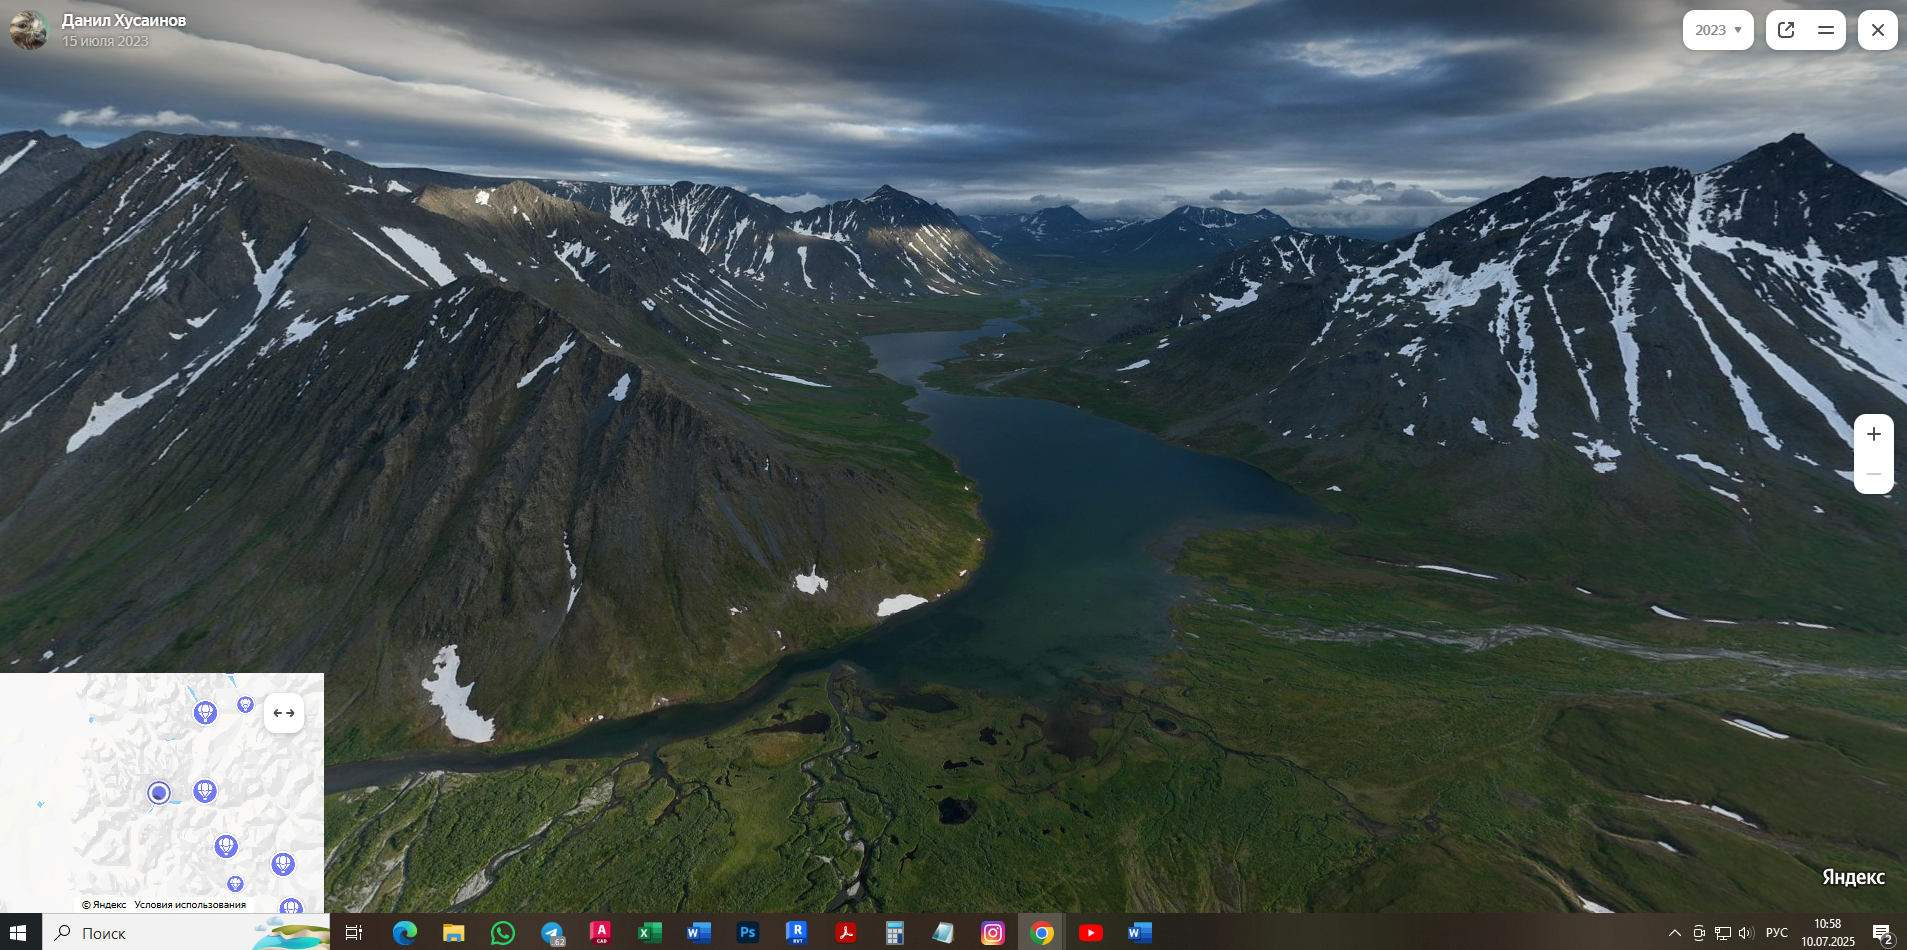Launch Microsoft Edge from the taskbar
The height and width of the screenshot is (950, 1907).
point(404,933)
